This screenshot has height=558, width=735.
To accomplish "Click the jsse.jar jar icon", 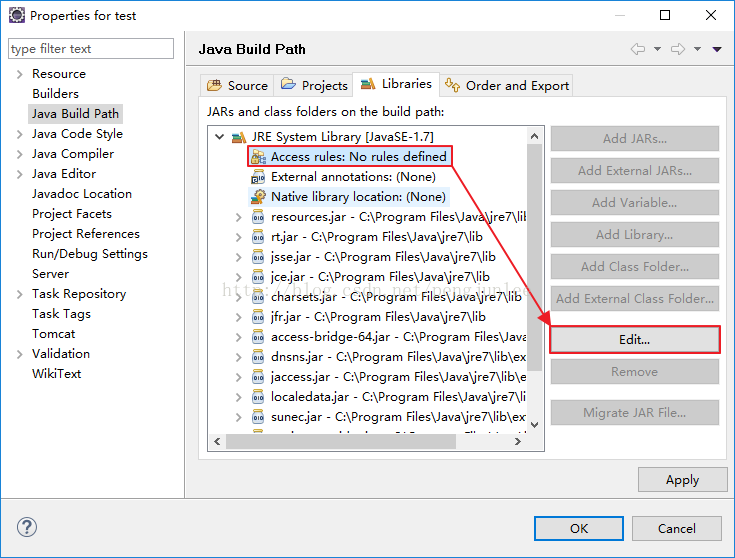I will coord(258,257).
